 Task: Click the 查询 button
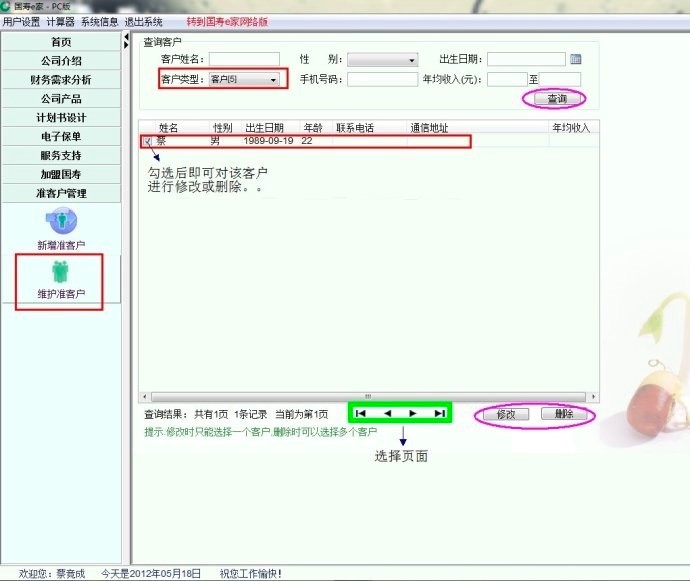pos(557,99)
